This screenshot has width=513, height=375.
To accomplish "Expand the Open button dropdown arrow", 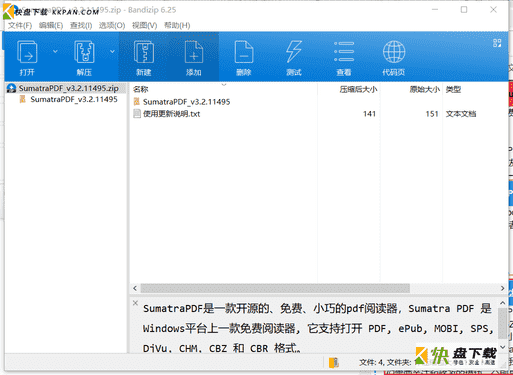I will [x=55, y=51].
